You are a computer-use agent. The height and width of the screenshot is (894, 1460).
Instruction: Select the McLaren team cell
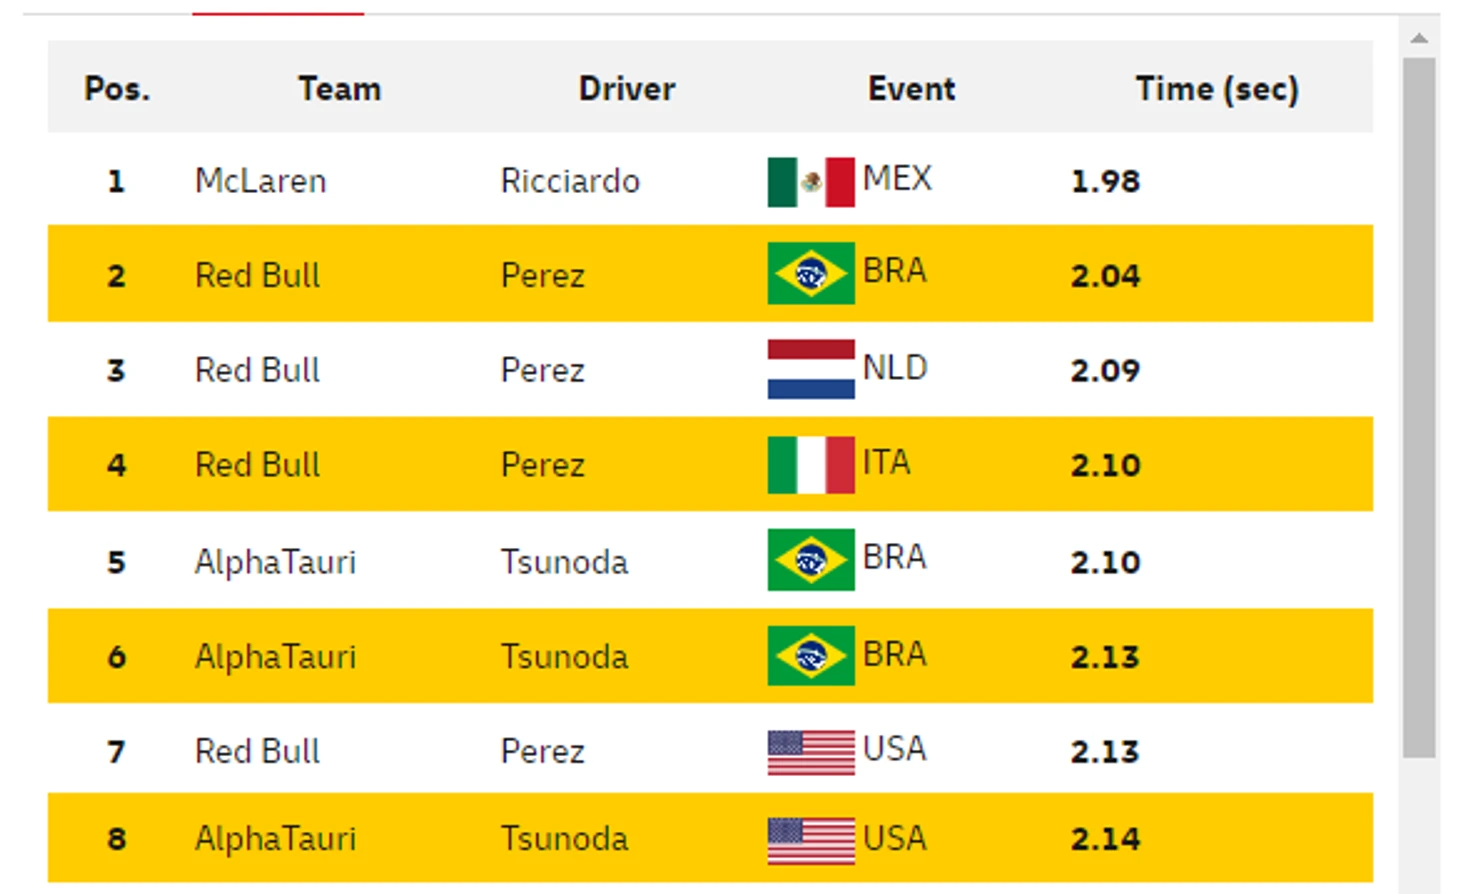click(x=260, y=181)
